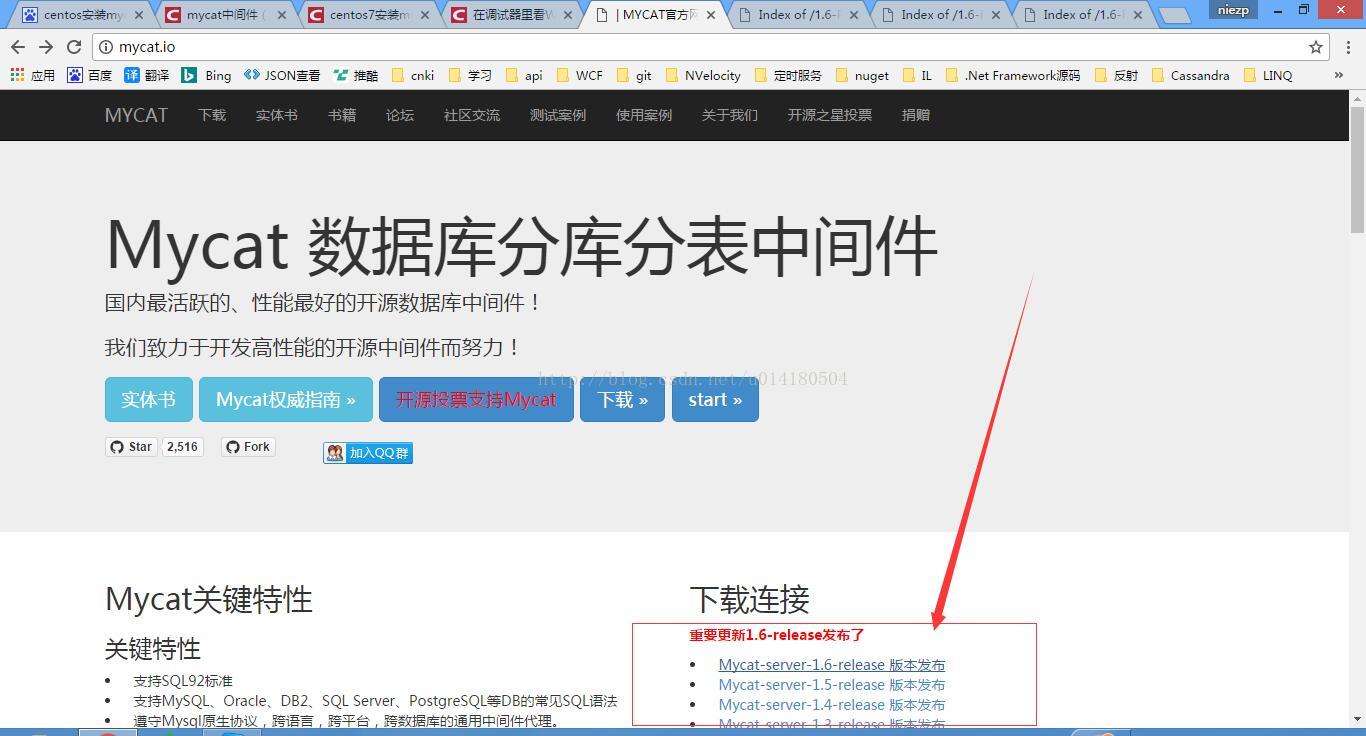Open the 下载 navbar menu item

pos(212,115)
